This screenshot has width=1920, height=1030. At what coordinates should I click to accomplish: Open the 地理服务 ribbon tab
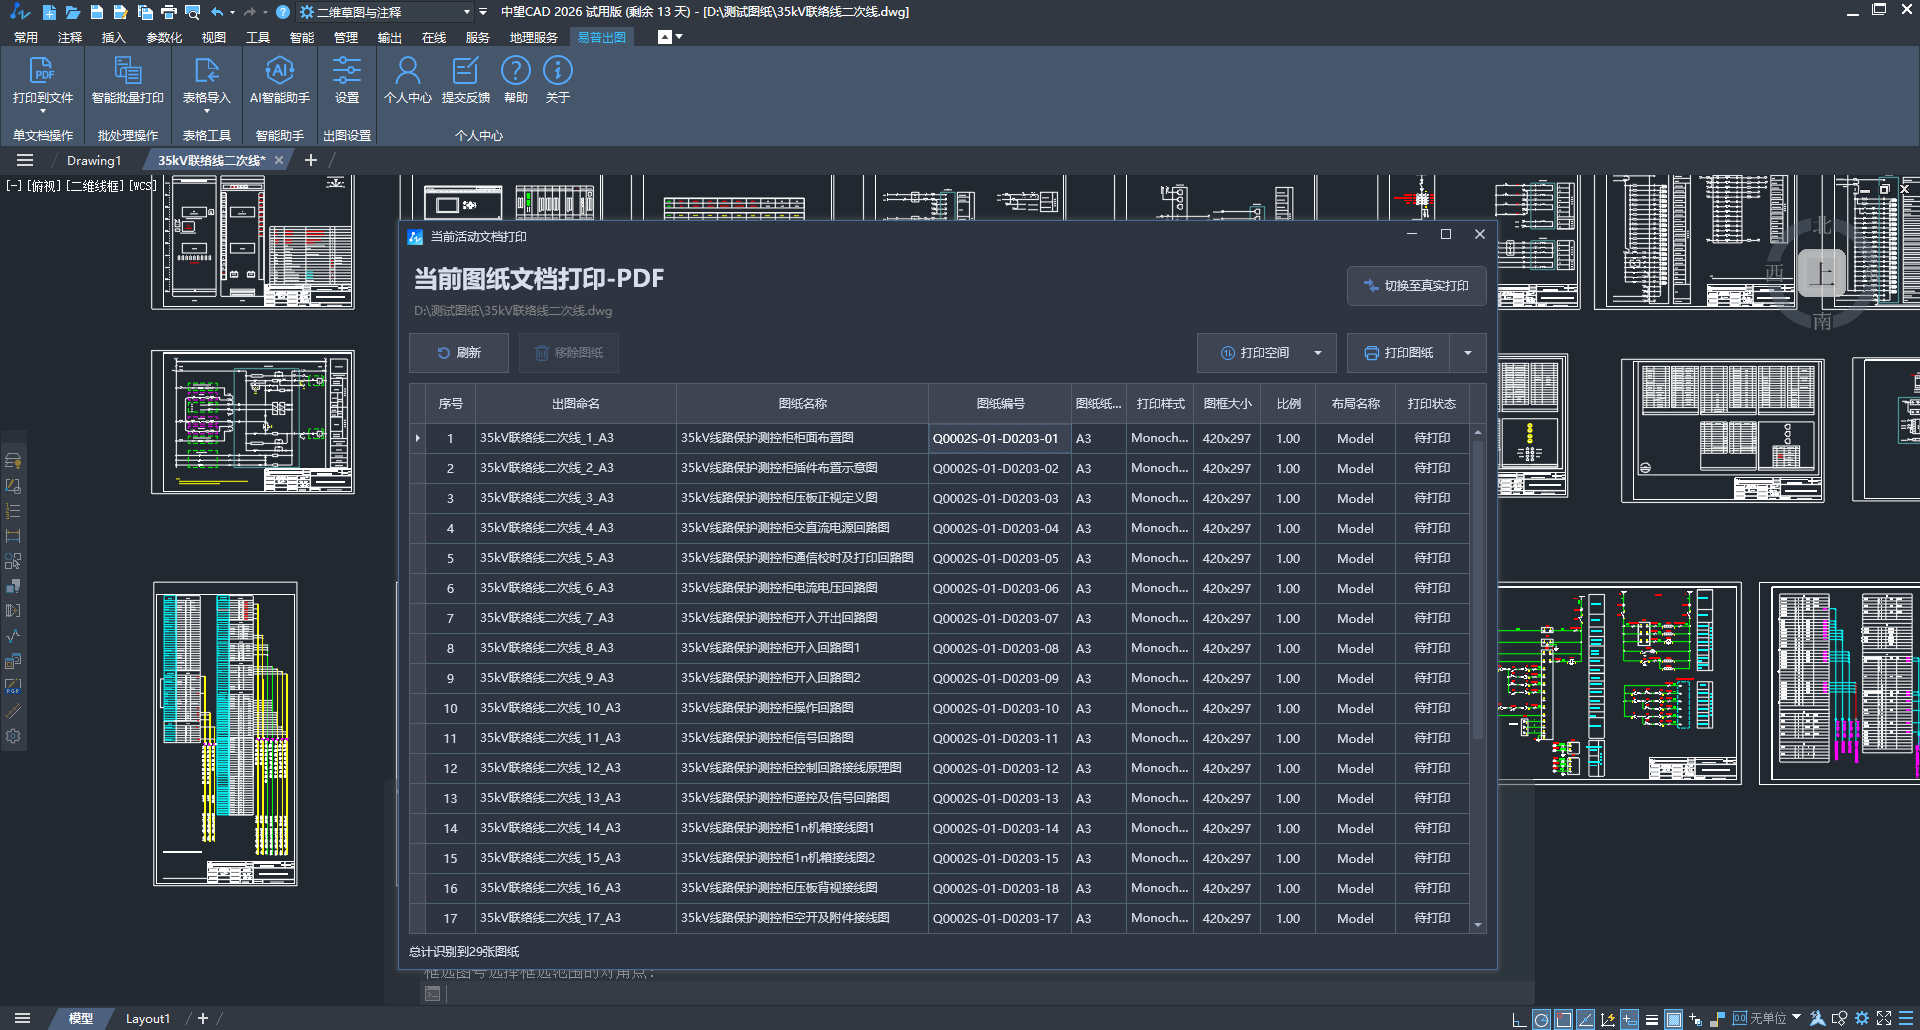tap(533, 37)
